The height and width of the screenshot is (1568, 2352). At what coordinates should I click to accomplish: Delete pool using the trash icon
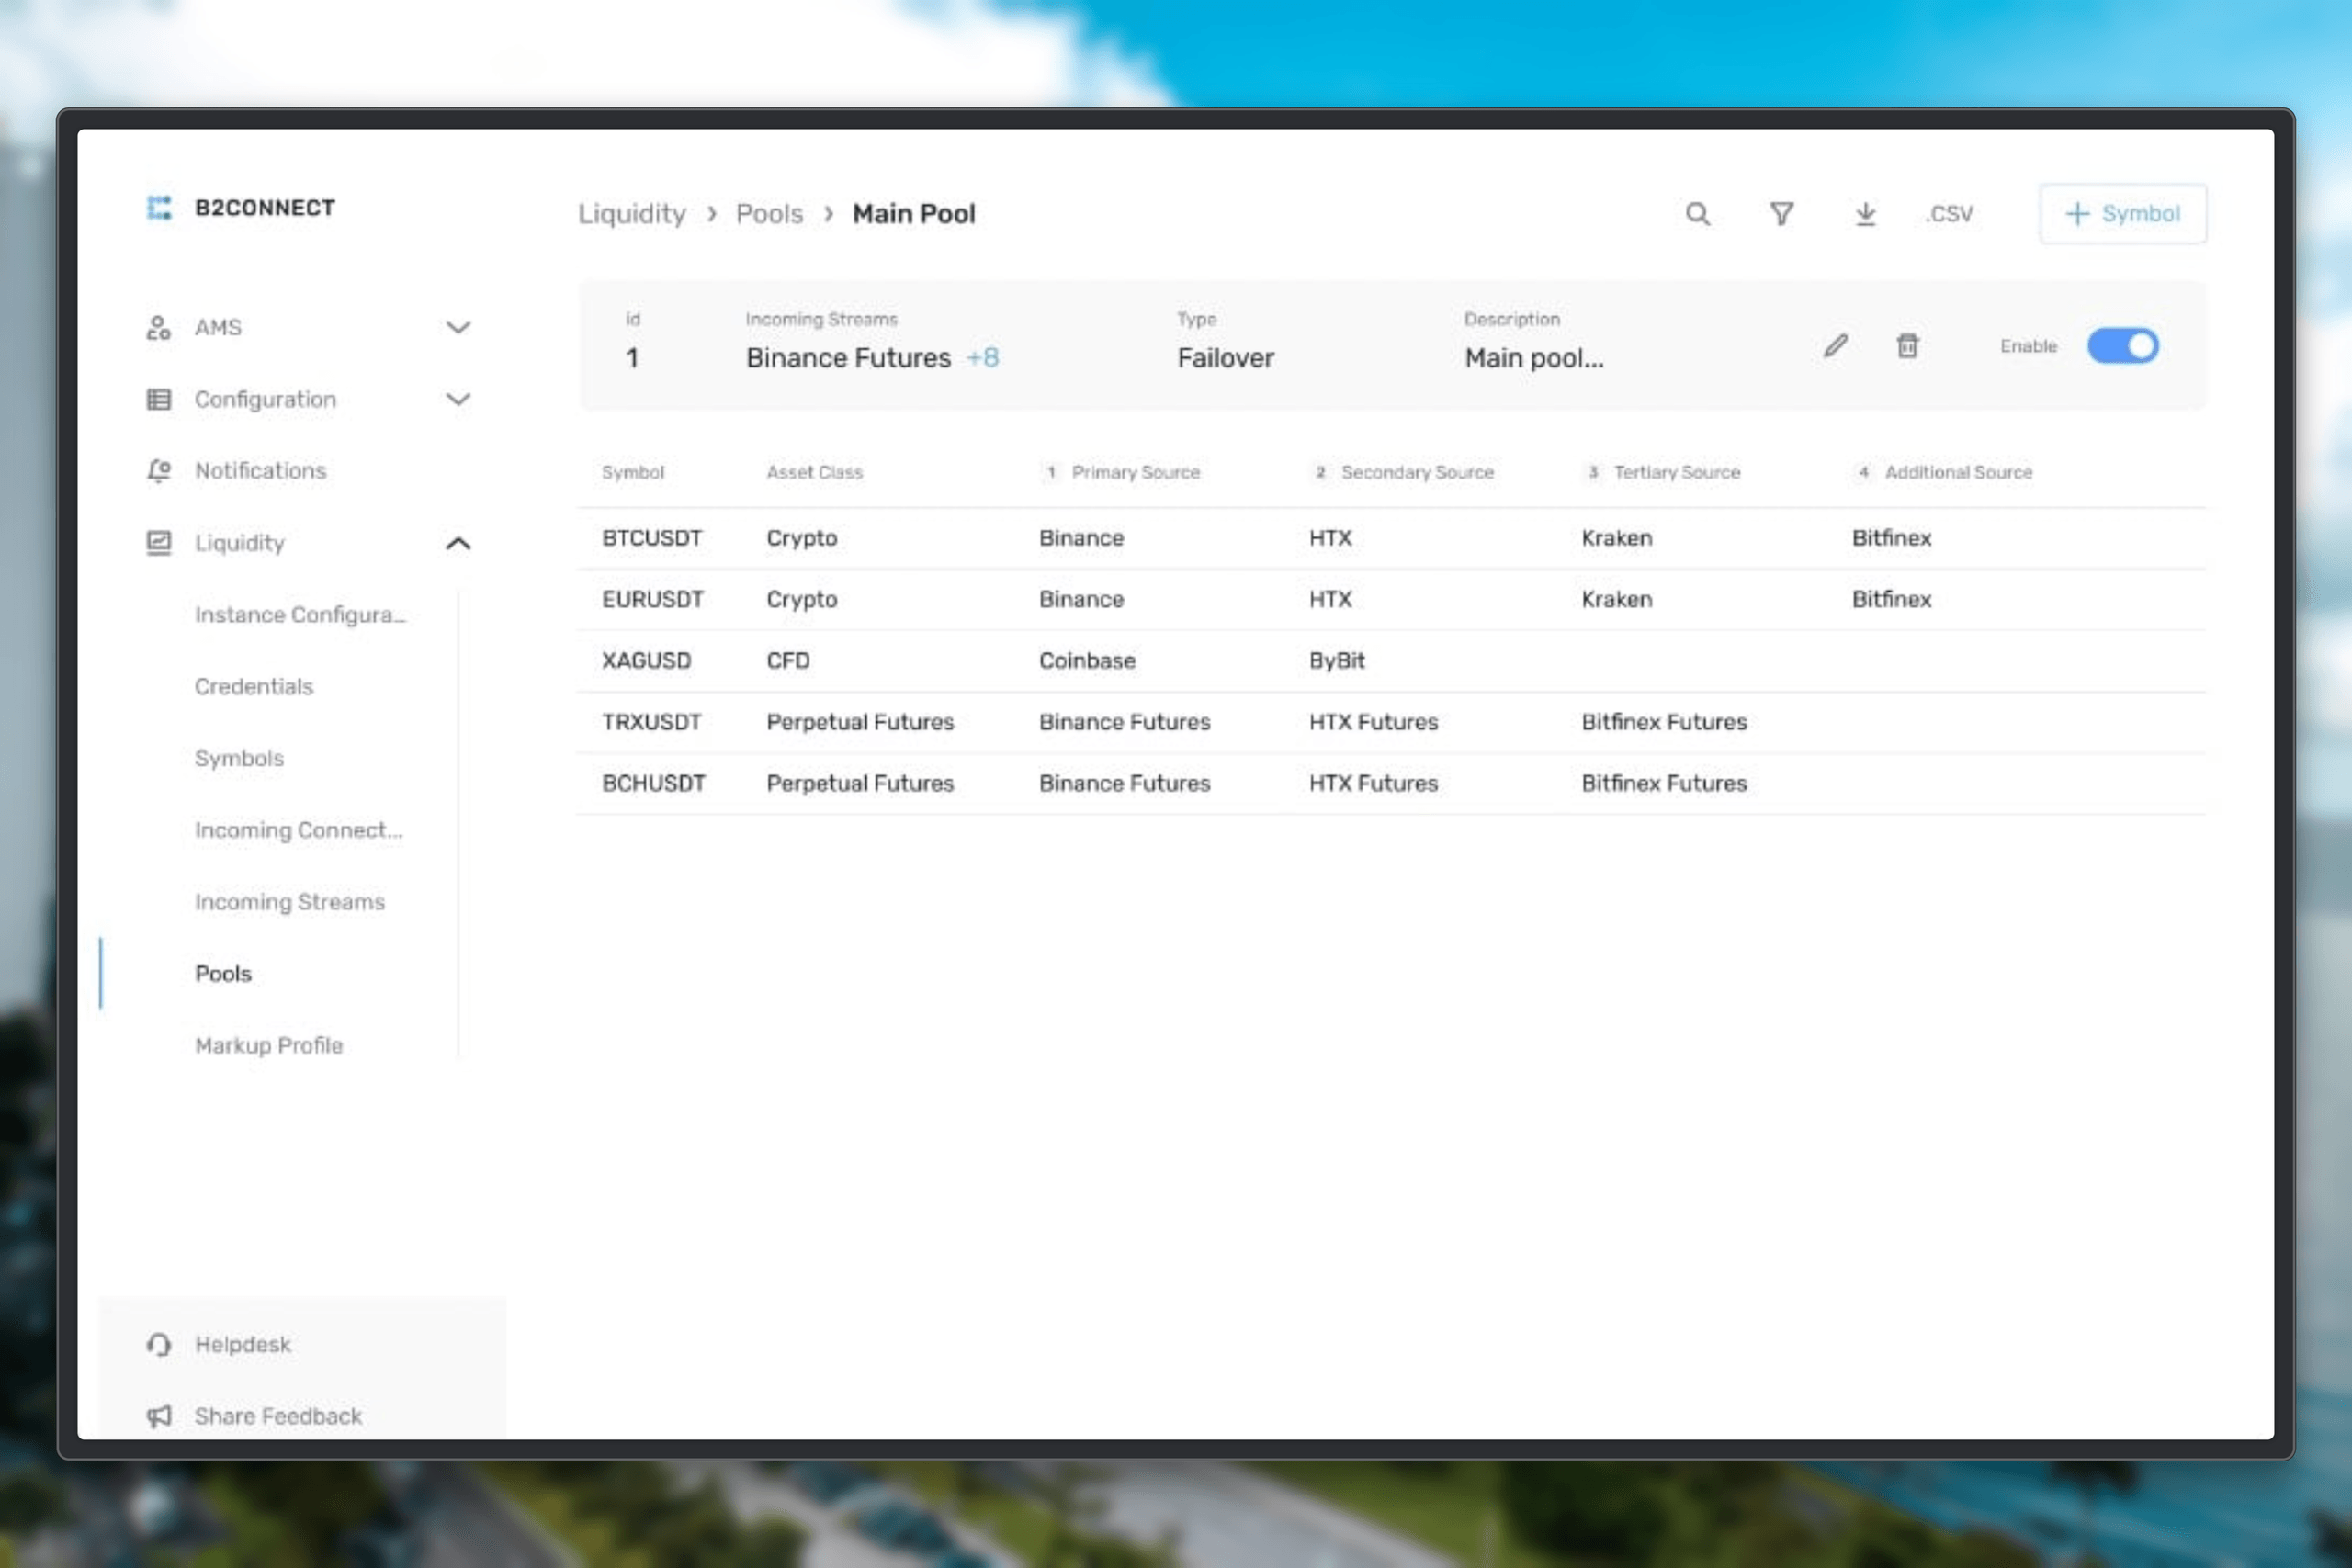pos(1907,346)
